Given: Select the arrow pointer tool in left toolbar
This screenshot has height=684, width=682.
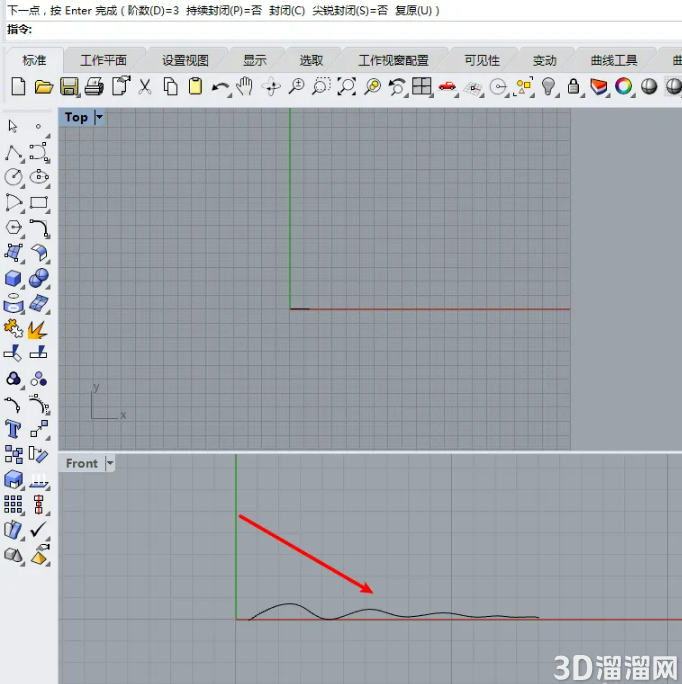Looking at the screenshot, I should point(13,126).
